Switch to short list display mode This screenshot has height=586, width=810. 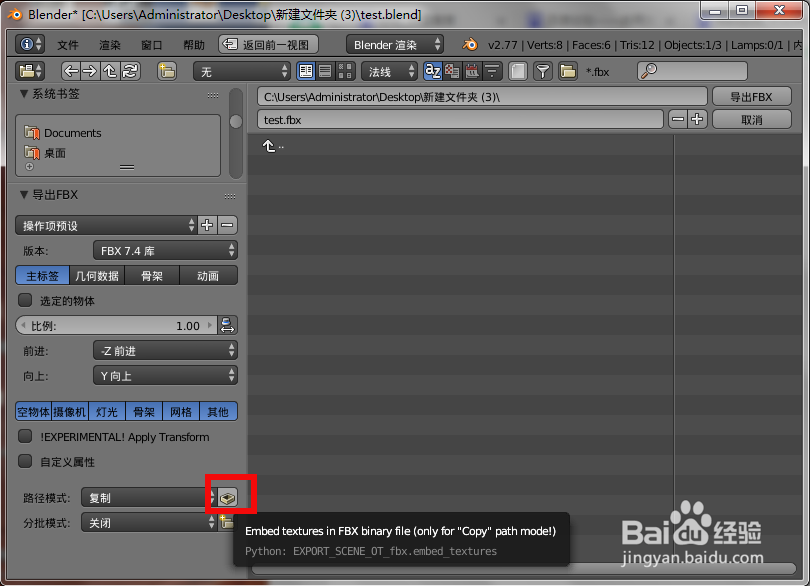click(306, 71)
